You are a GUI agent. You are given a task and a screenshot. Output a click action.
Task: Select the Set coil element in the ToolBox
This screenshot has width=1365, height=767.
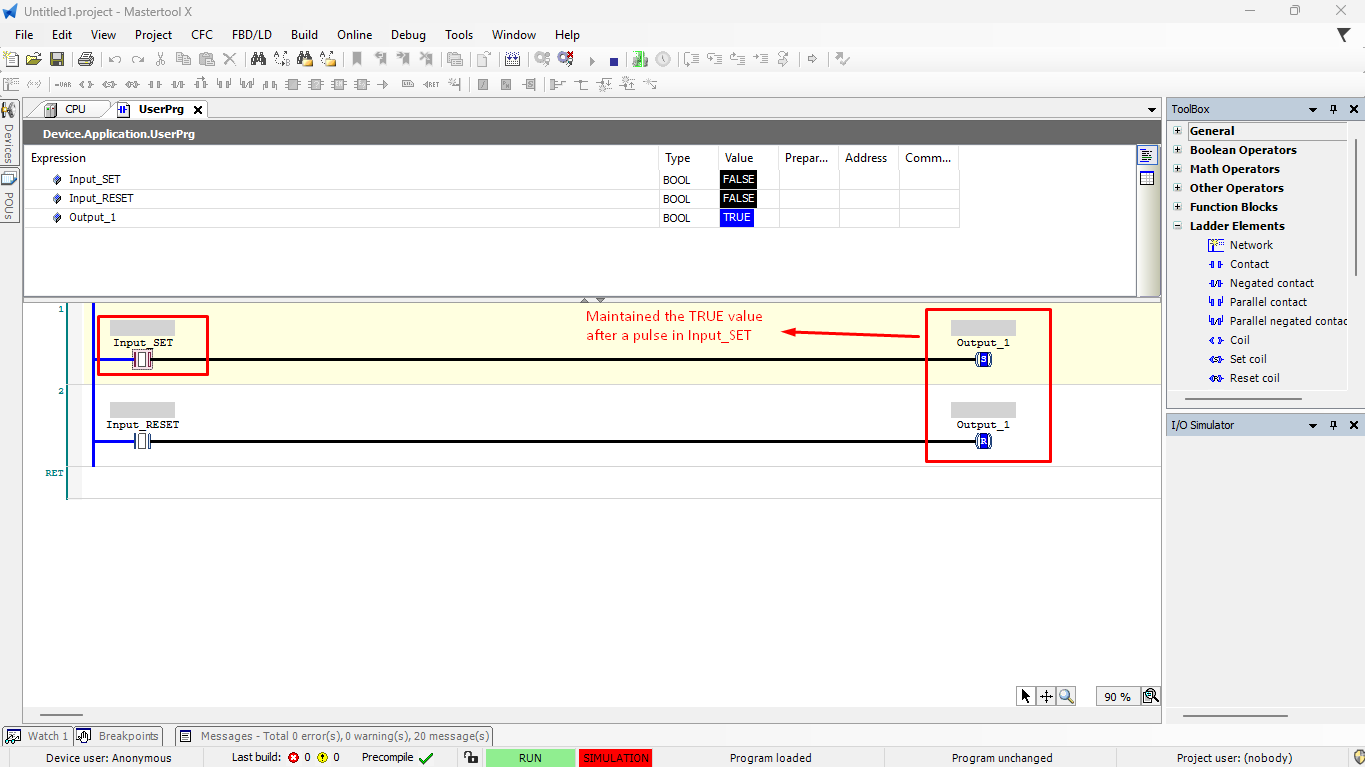click(1248, 359)
